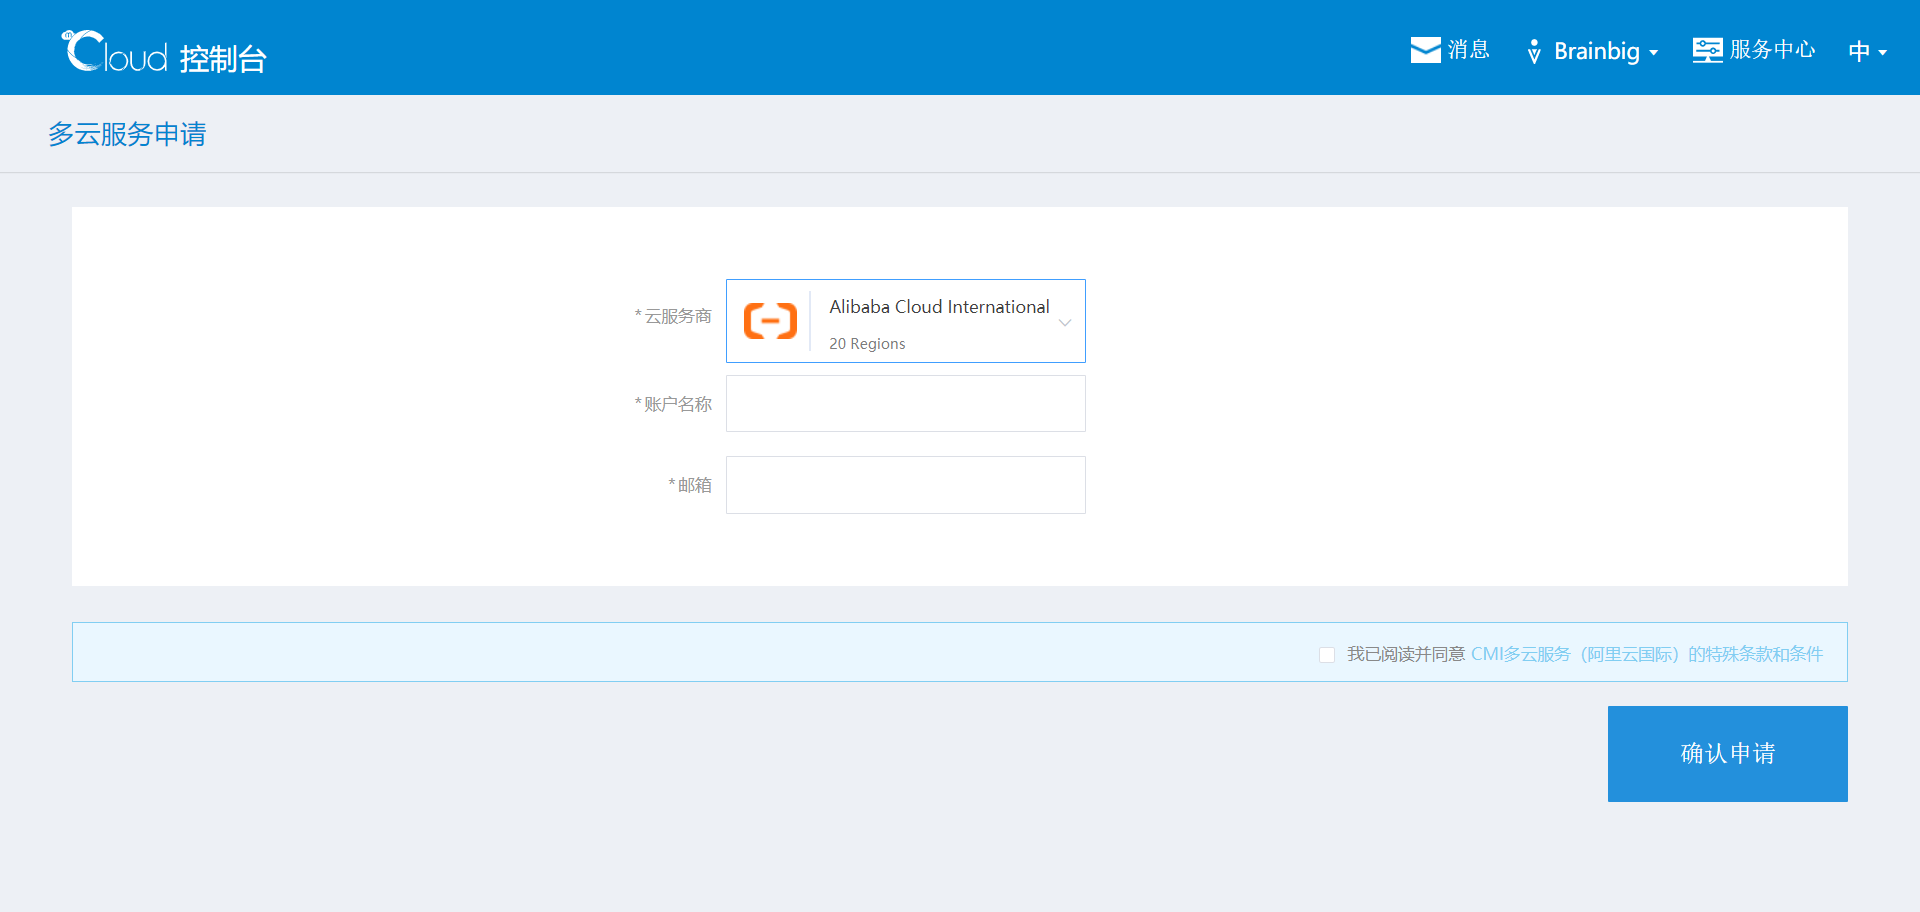Click the 邮箱 field label

pyautogui.click(x=690, y=485)
